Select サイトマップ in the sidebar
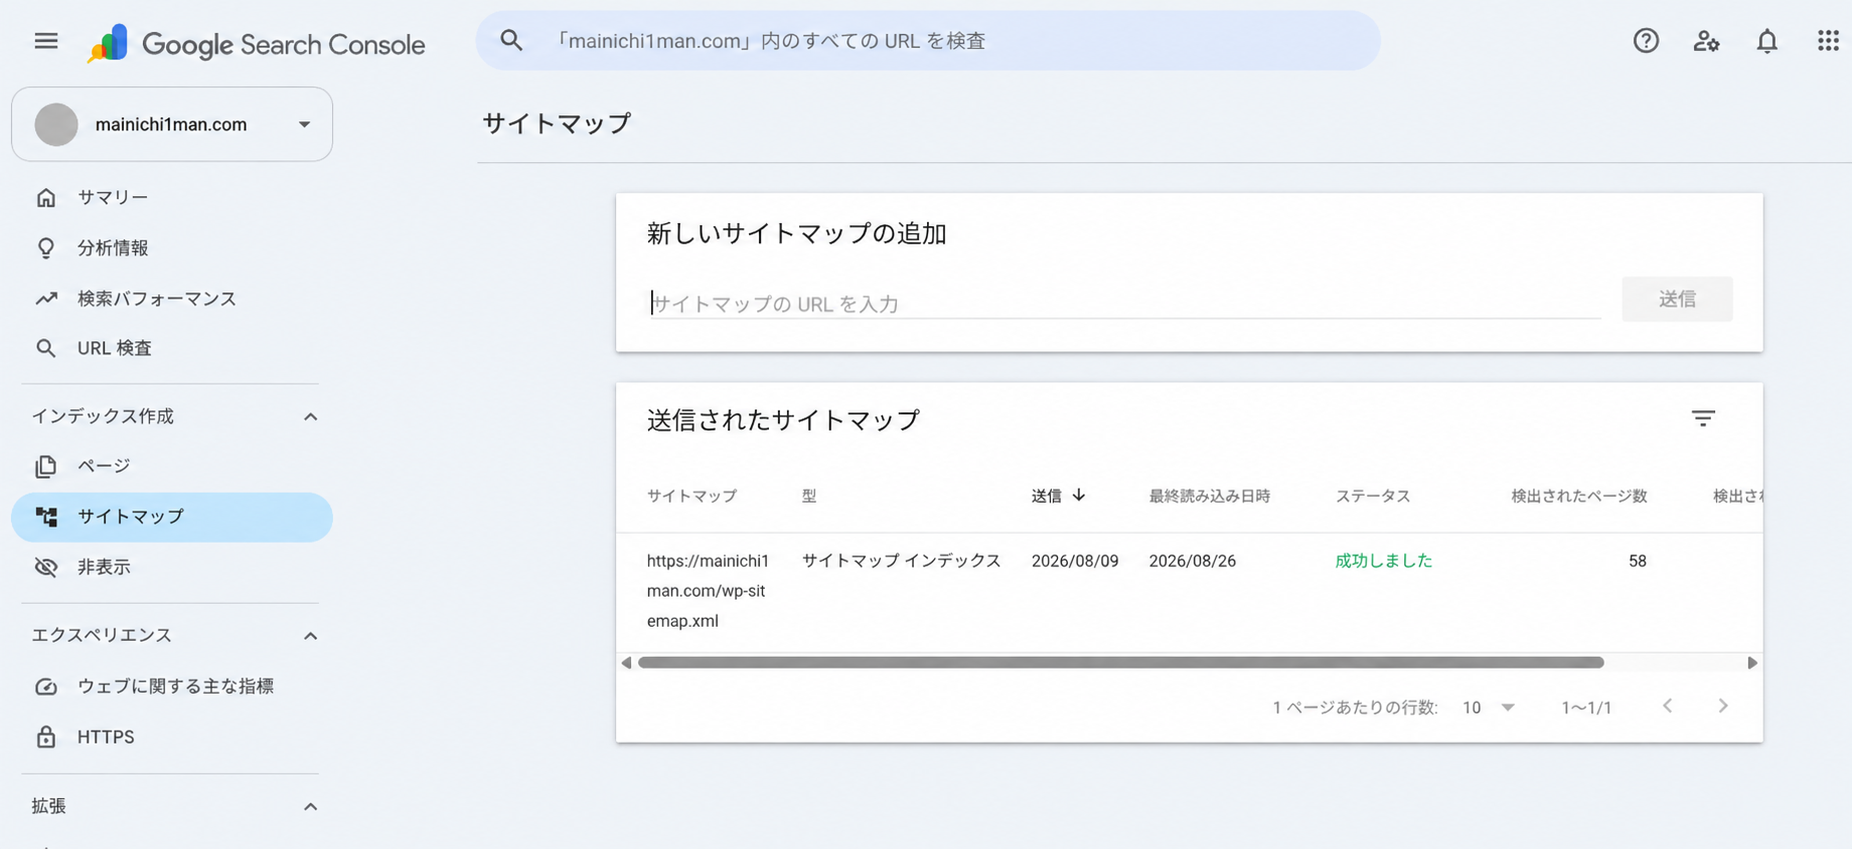This screenshot has height=849, width=1852. point(172,517)
